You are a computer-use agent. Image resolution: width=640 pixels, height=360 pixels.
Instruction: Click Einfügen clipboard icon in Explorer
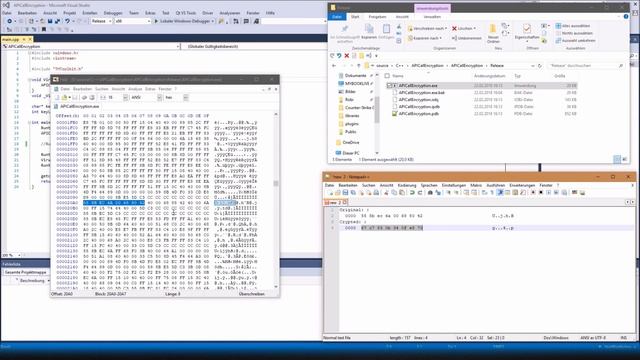[386, 31]
